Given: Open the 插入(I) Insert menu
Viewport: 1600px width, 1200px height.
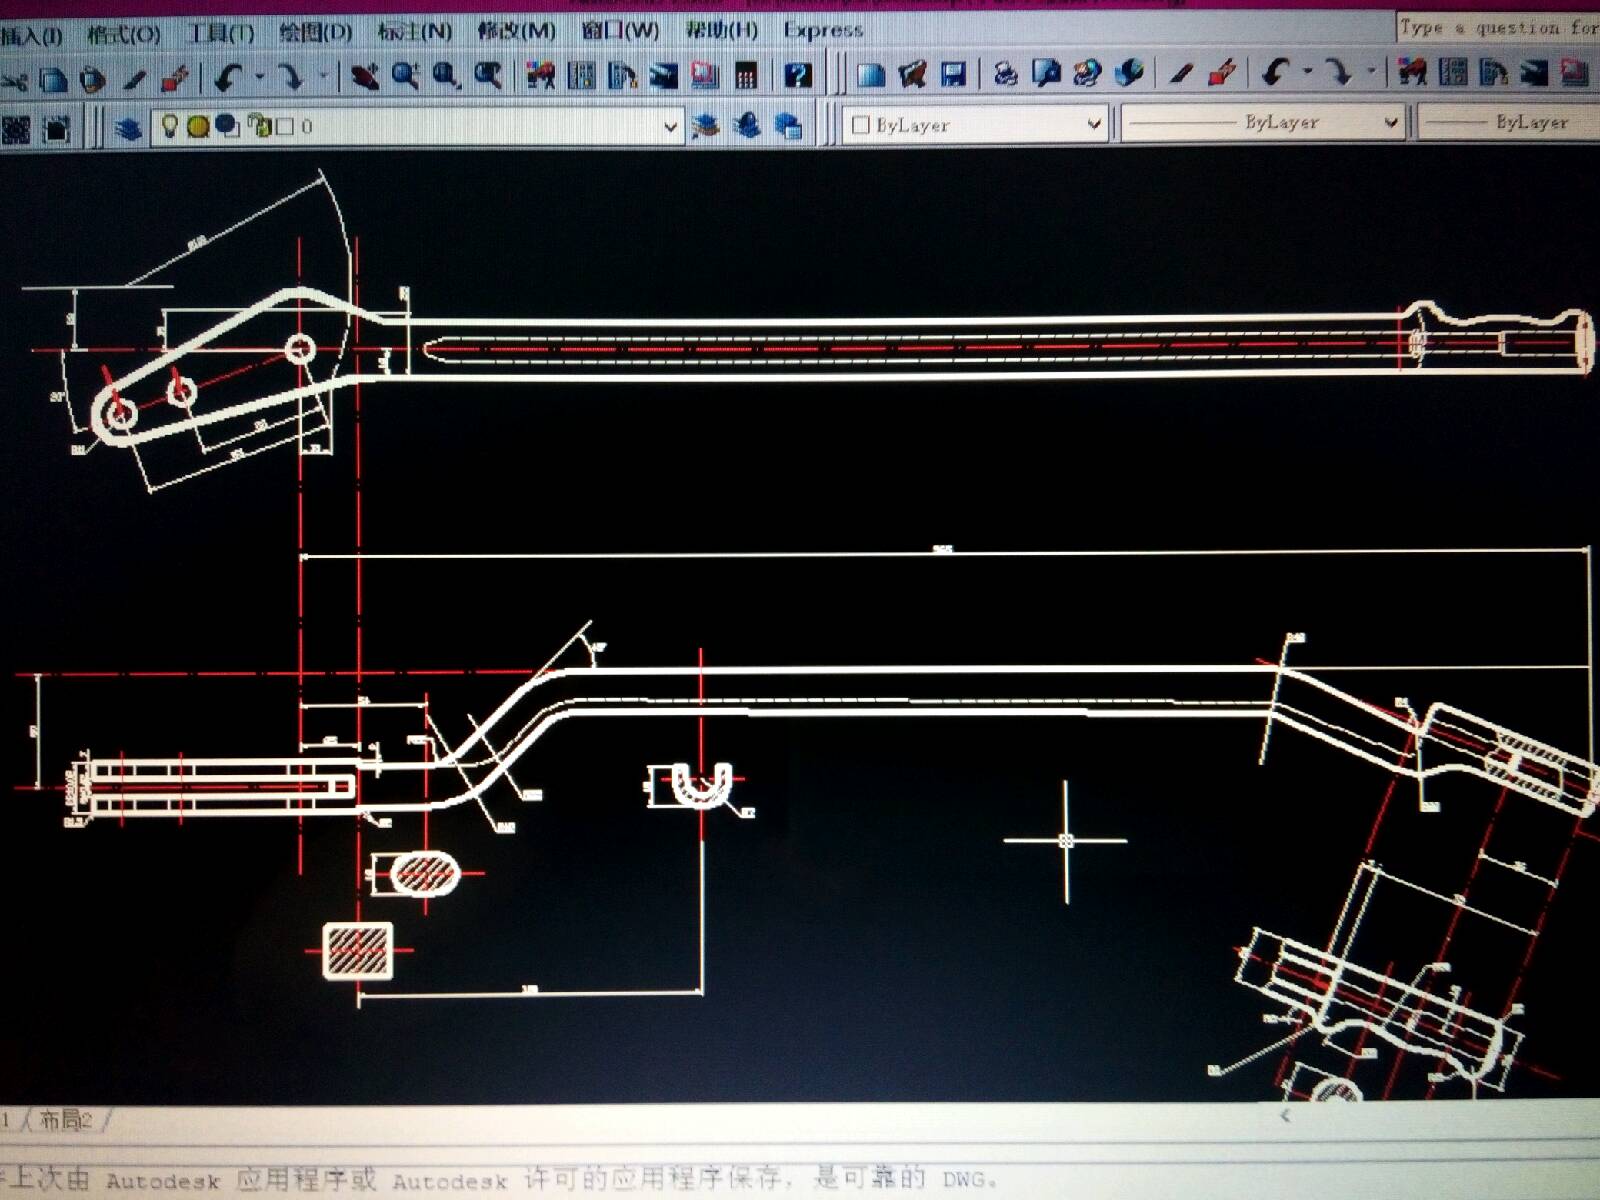Looking at the screenshot, I should [31, 36].
